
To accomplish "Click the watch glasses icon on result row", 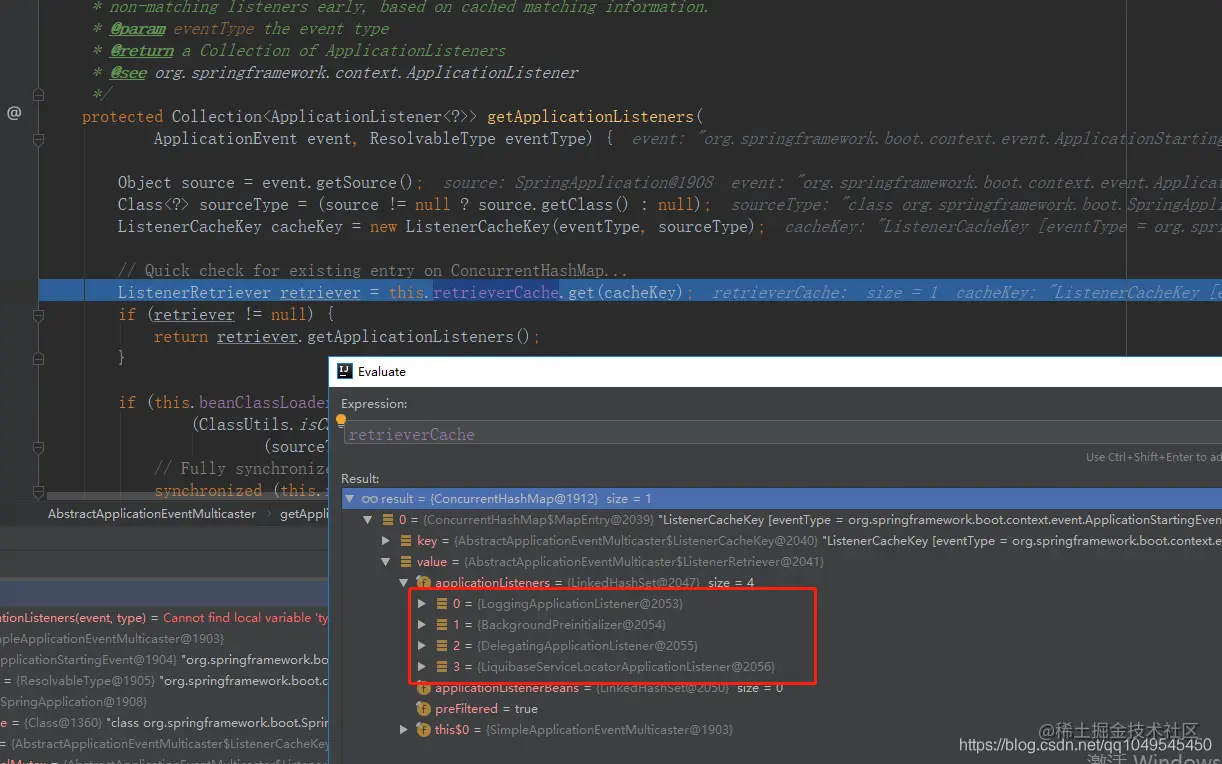I will [x=370, y=498].
